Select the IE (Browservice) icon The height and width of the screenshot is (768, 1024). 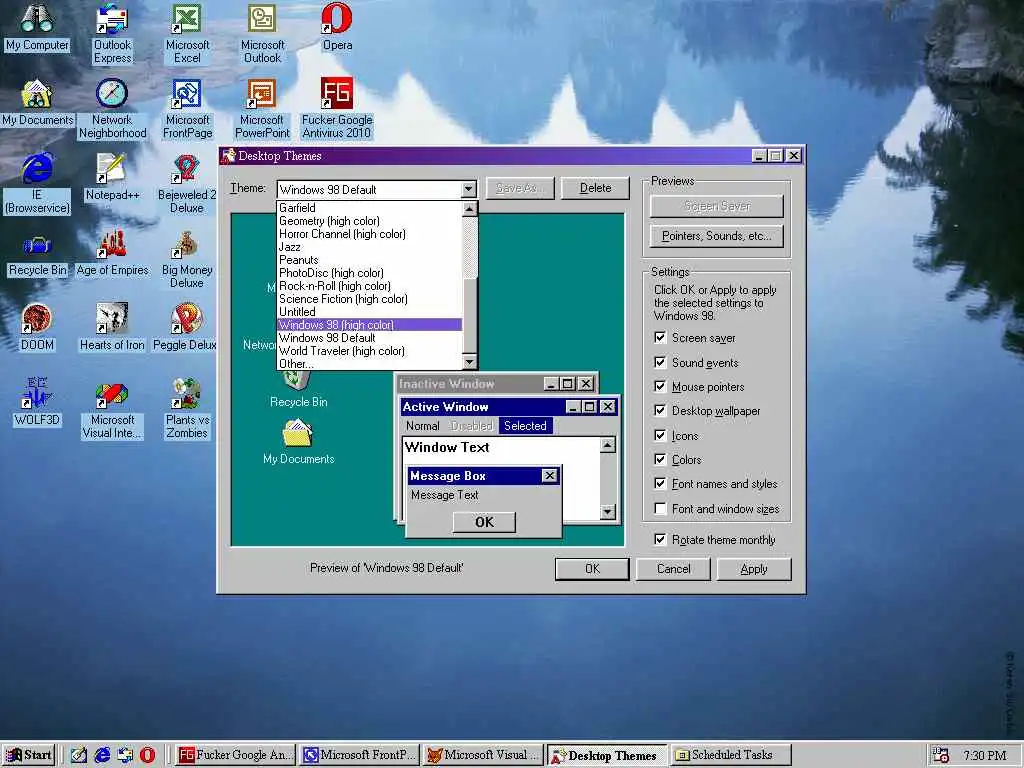(x=37, y=184)
